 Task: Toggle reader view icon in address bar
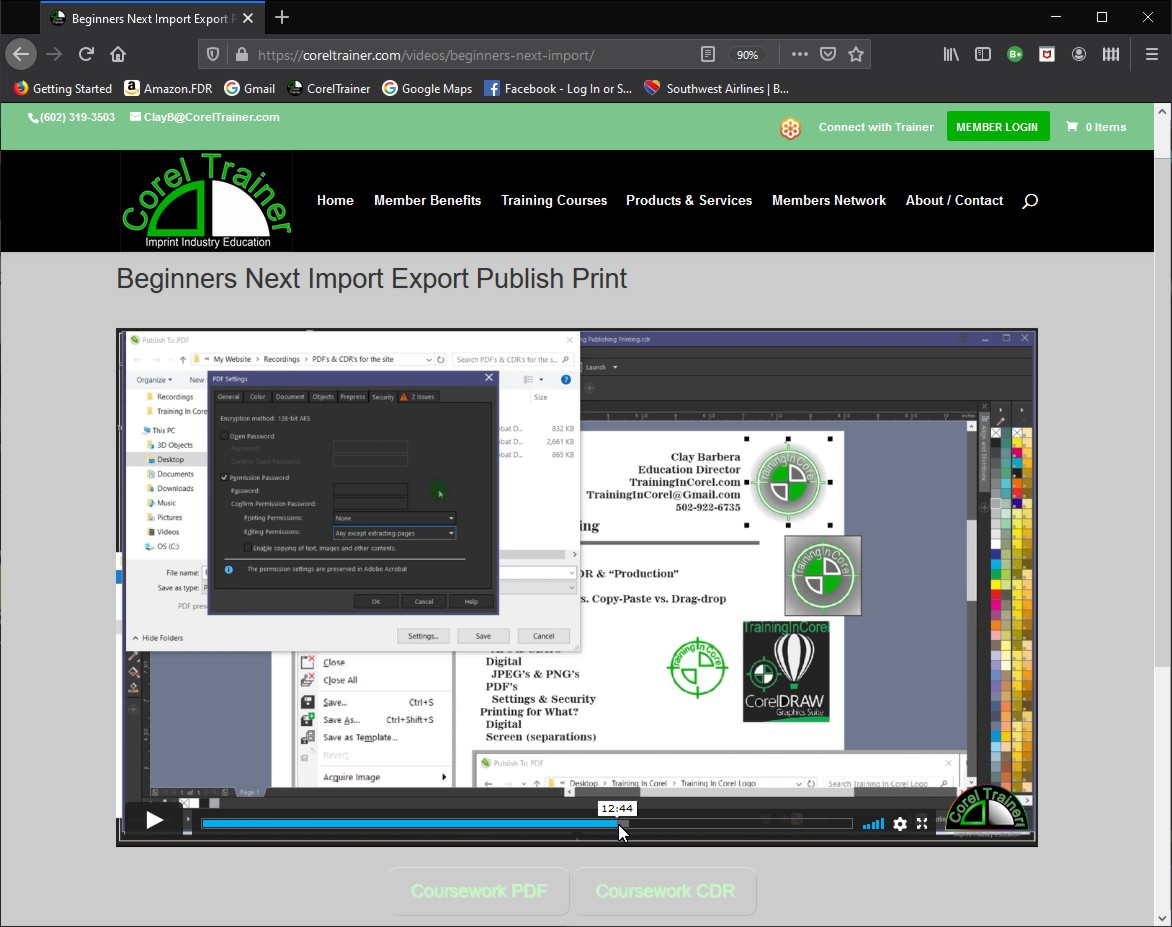click(x=707, y=55)
